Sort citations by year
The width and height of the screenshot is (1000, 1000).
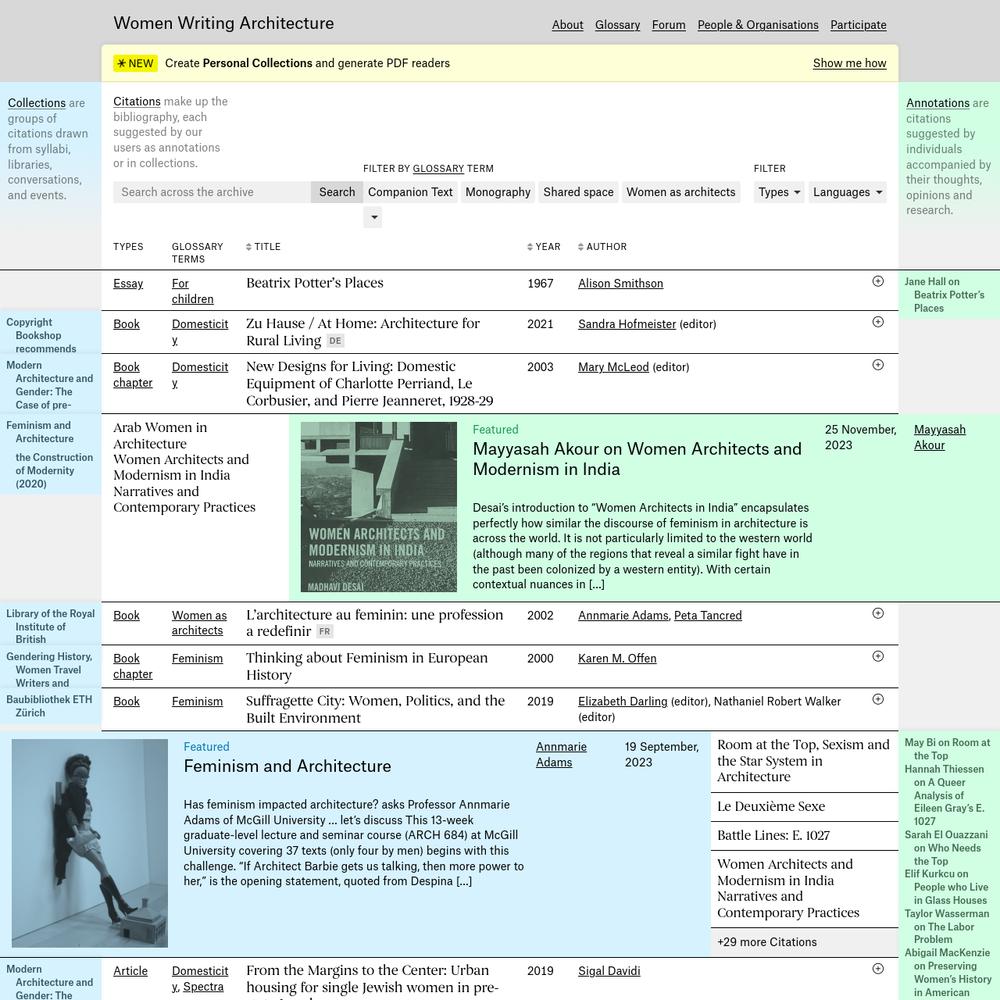(543, 247)
